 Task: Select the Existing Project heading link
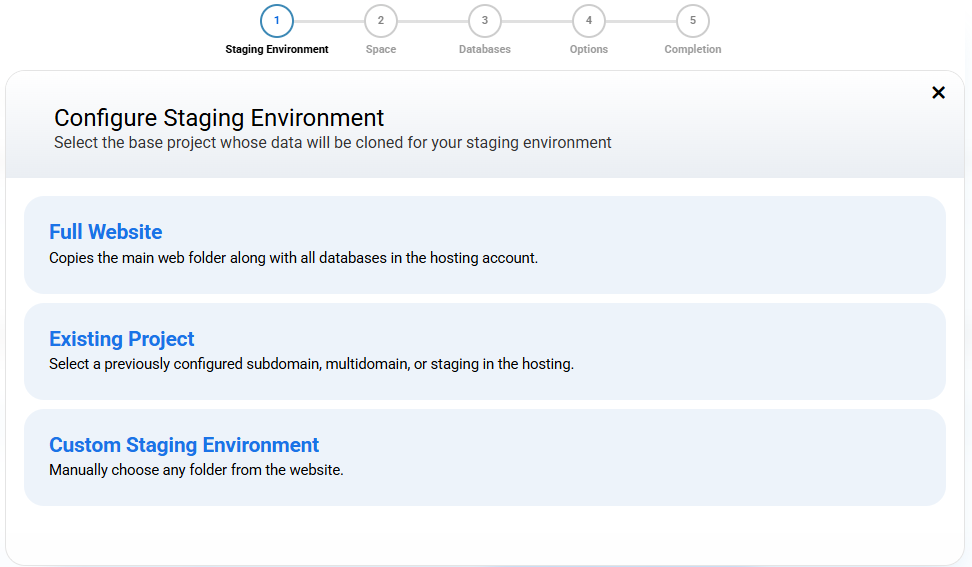tap(121, 339)
